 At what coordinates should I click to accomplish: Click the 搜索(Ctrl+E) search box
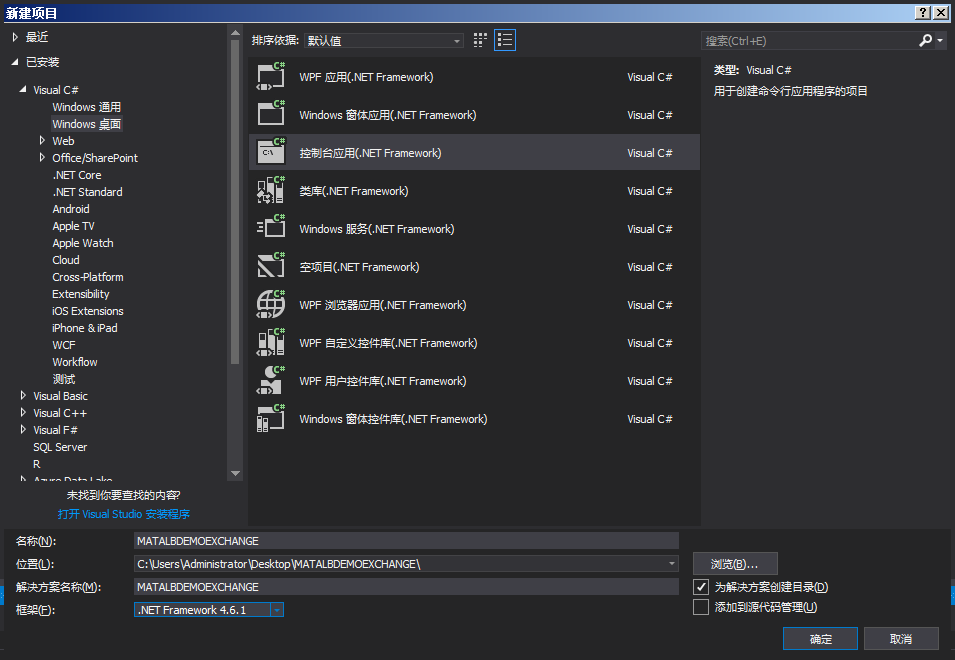pyautogui.click(x=809, y=41)
